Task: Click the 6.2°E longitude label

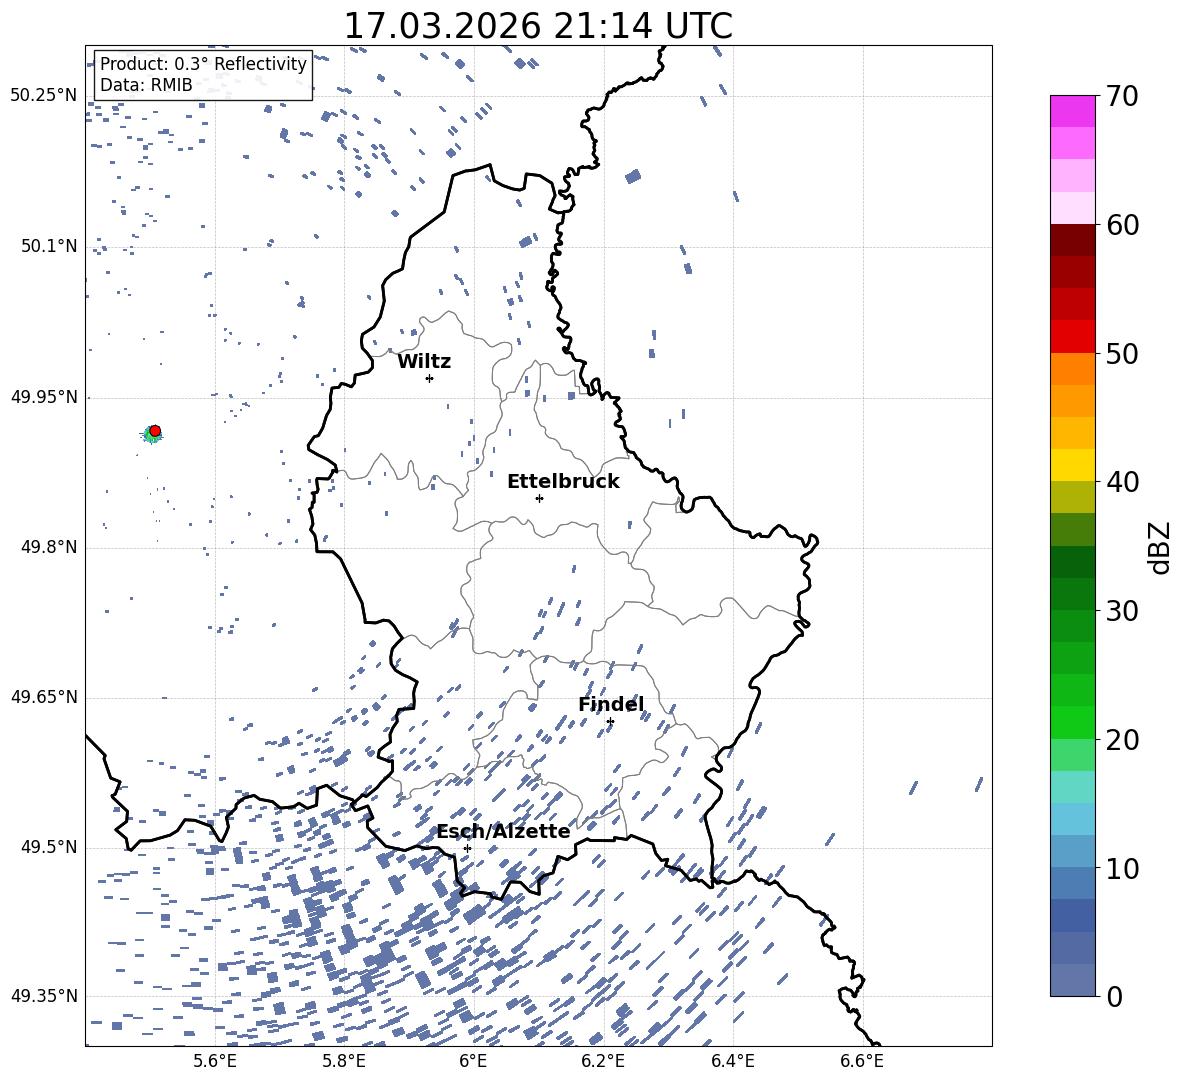Action: [603, 1061]
